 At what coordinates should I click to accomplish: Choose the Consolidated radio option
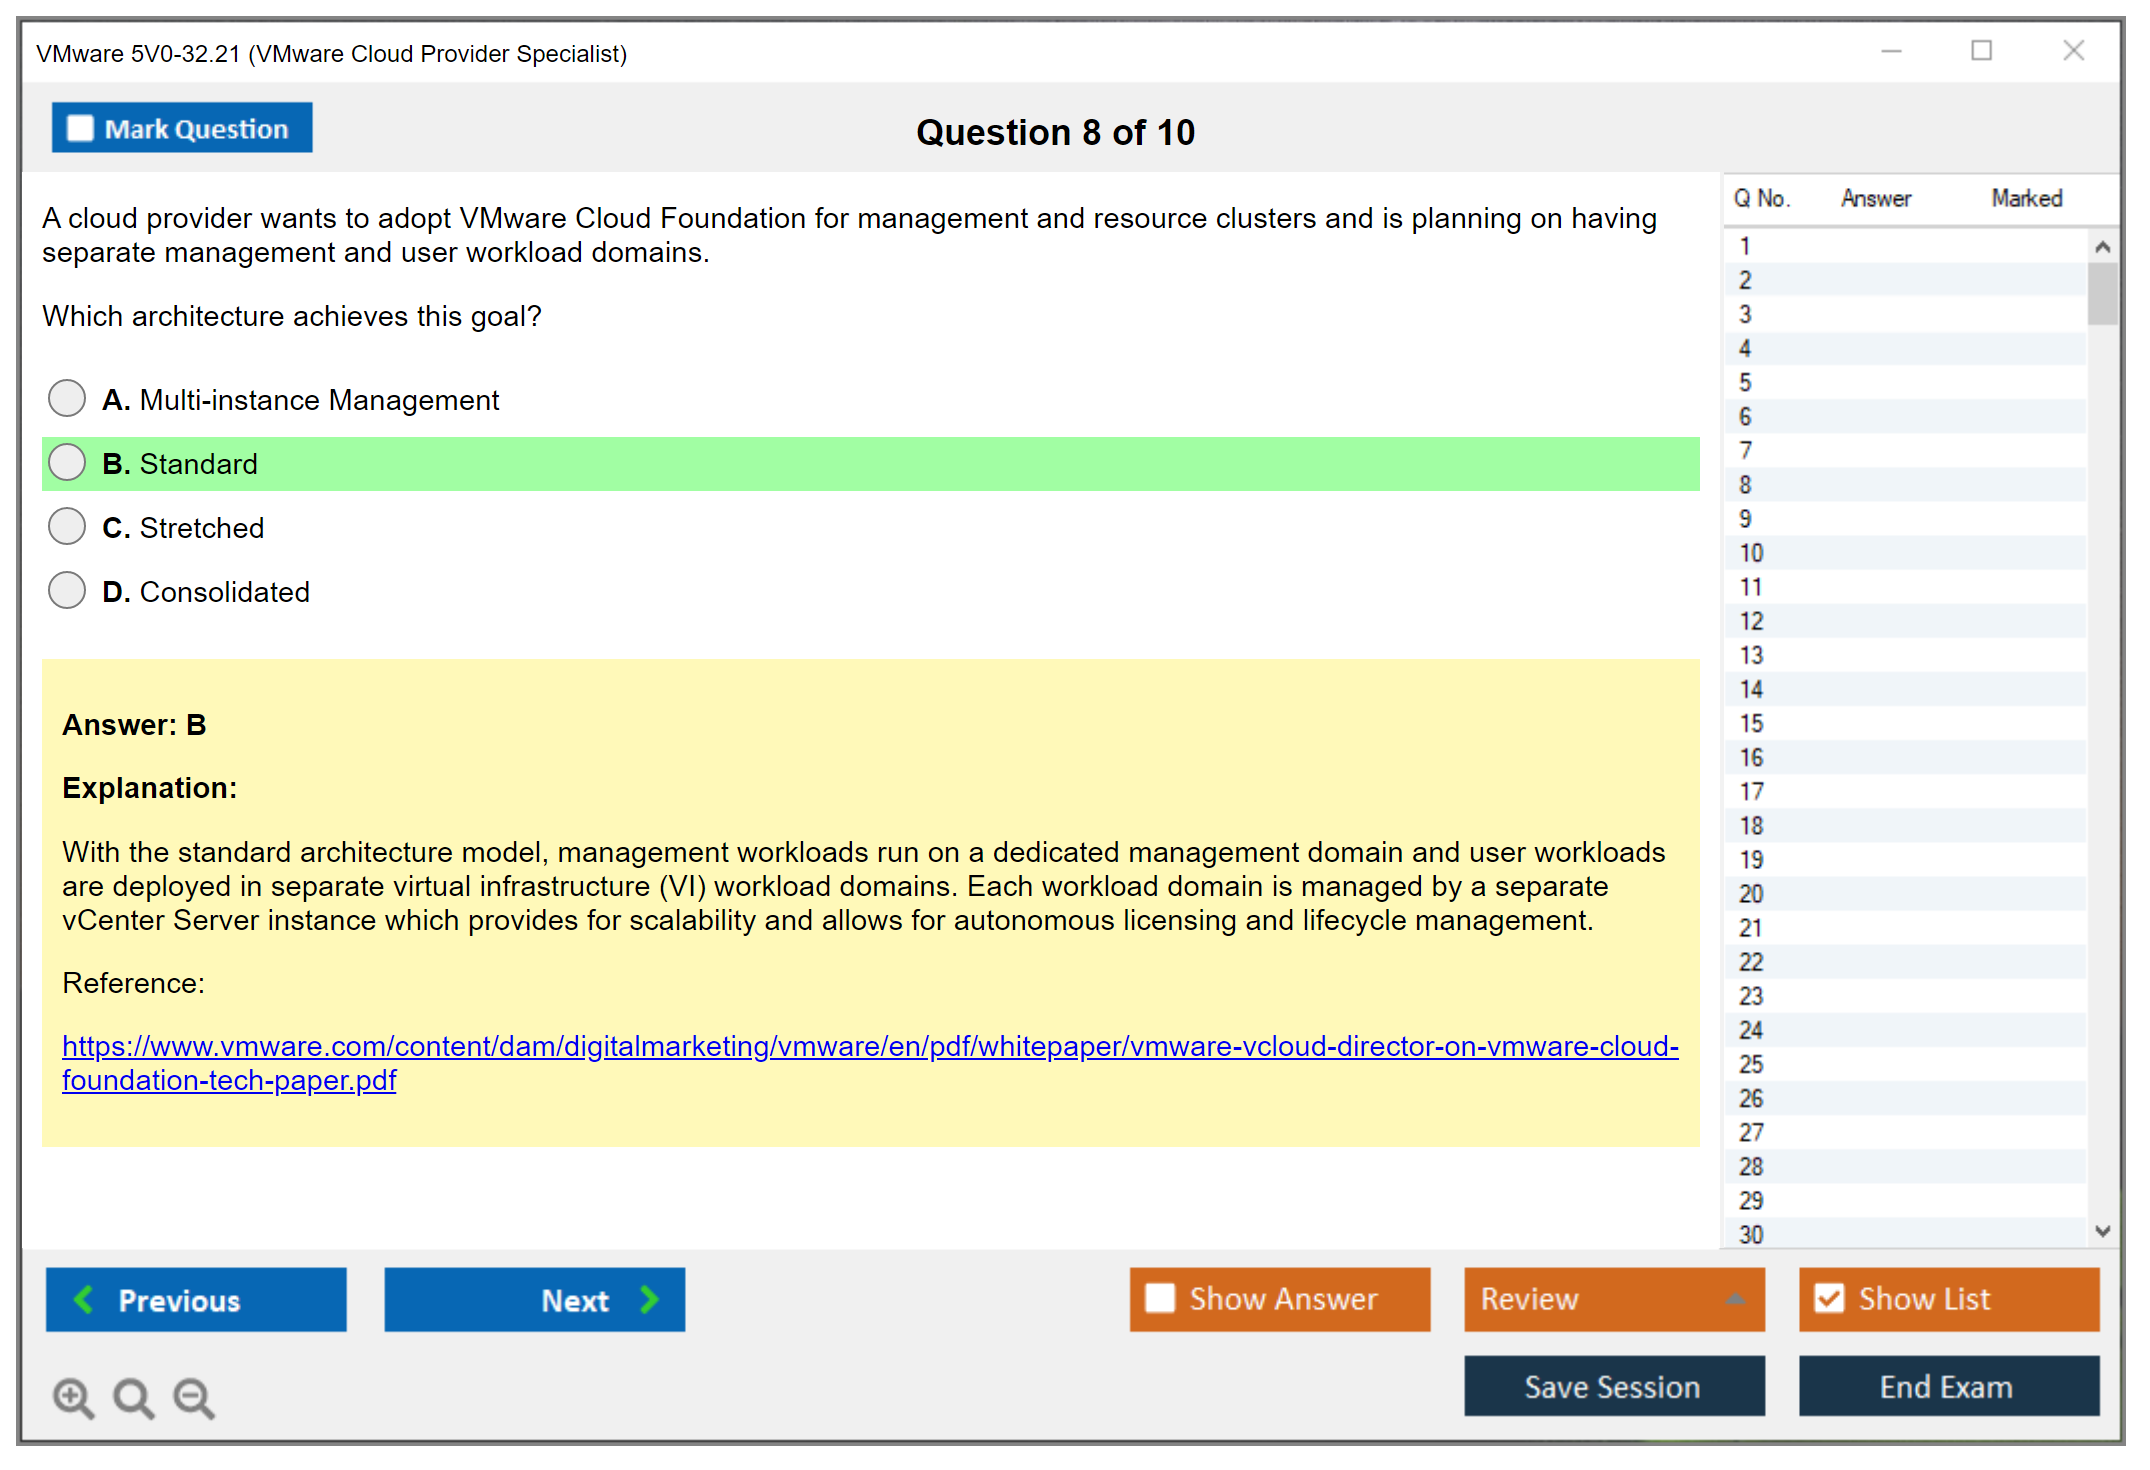[67, 591]
